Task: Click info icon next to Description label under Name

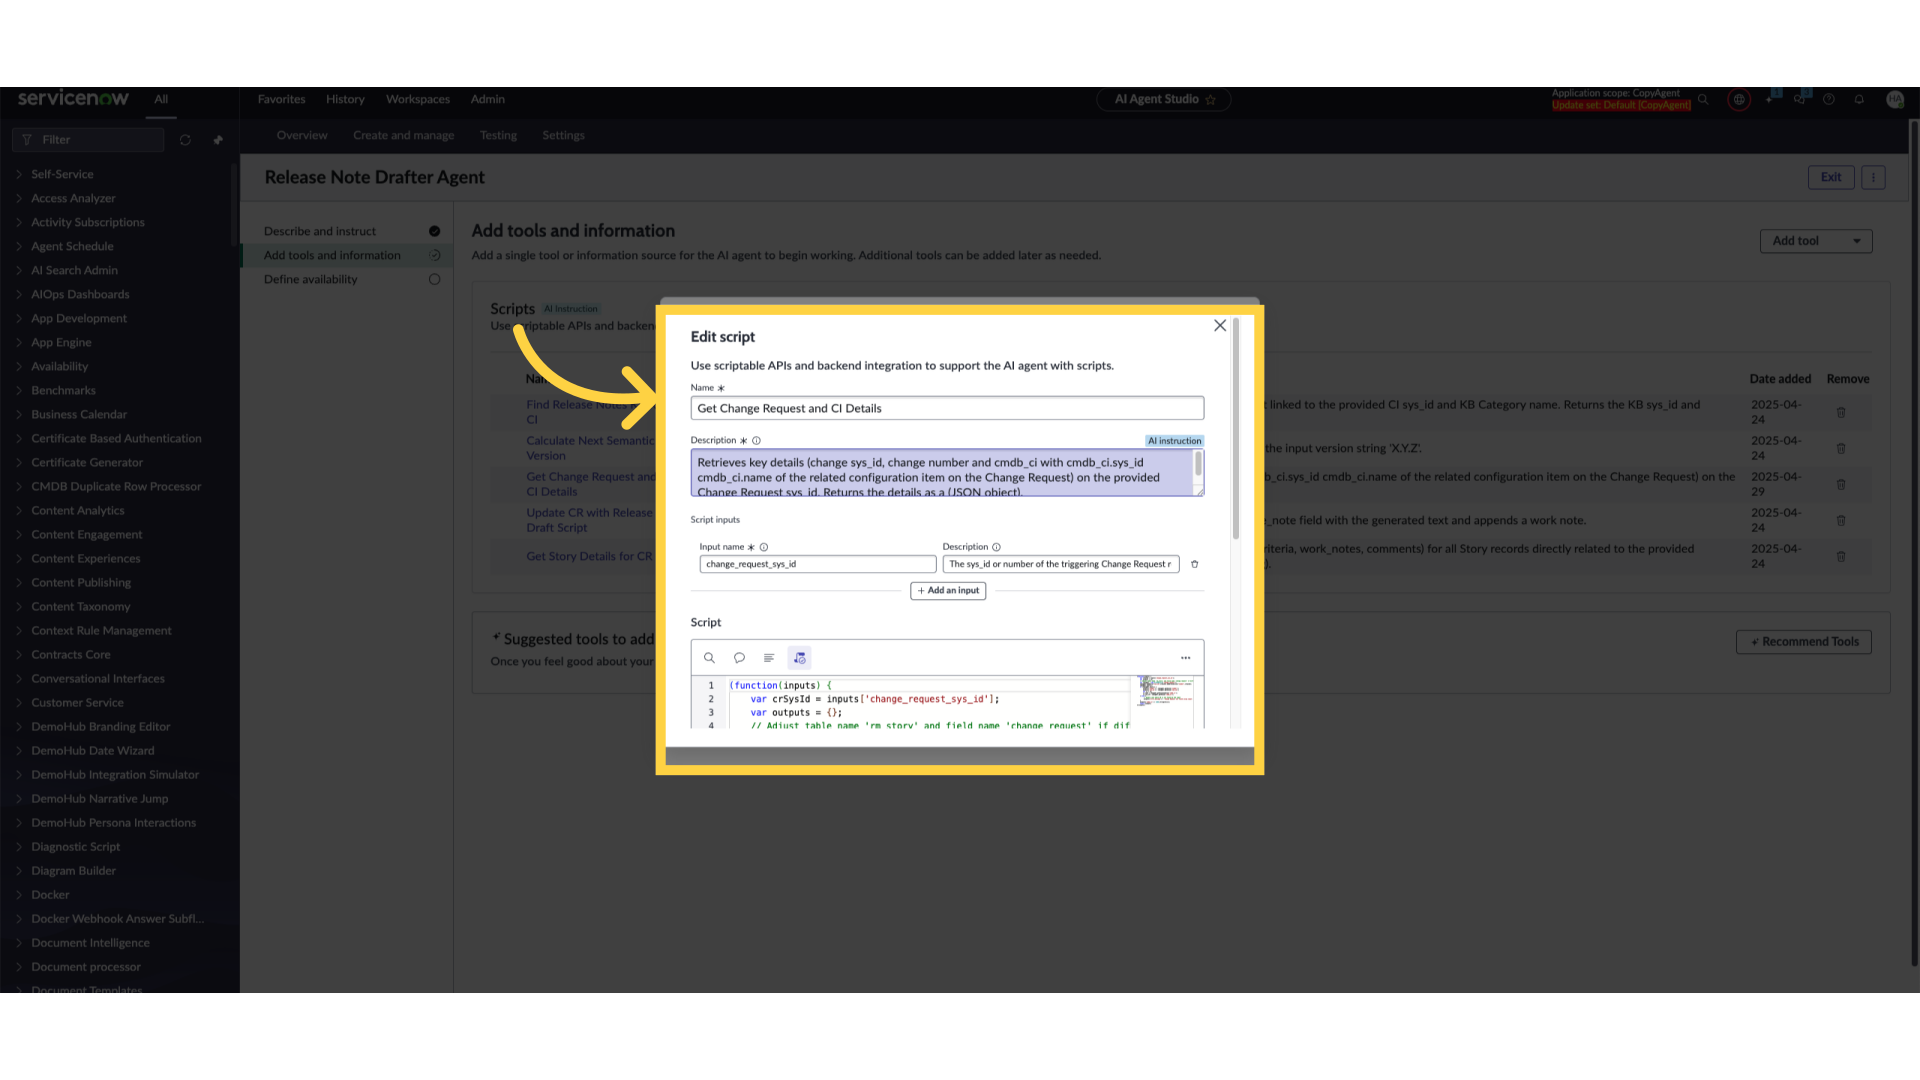Action: pyautogui.click(x=757, y=441)
